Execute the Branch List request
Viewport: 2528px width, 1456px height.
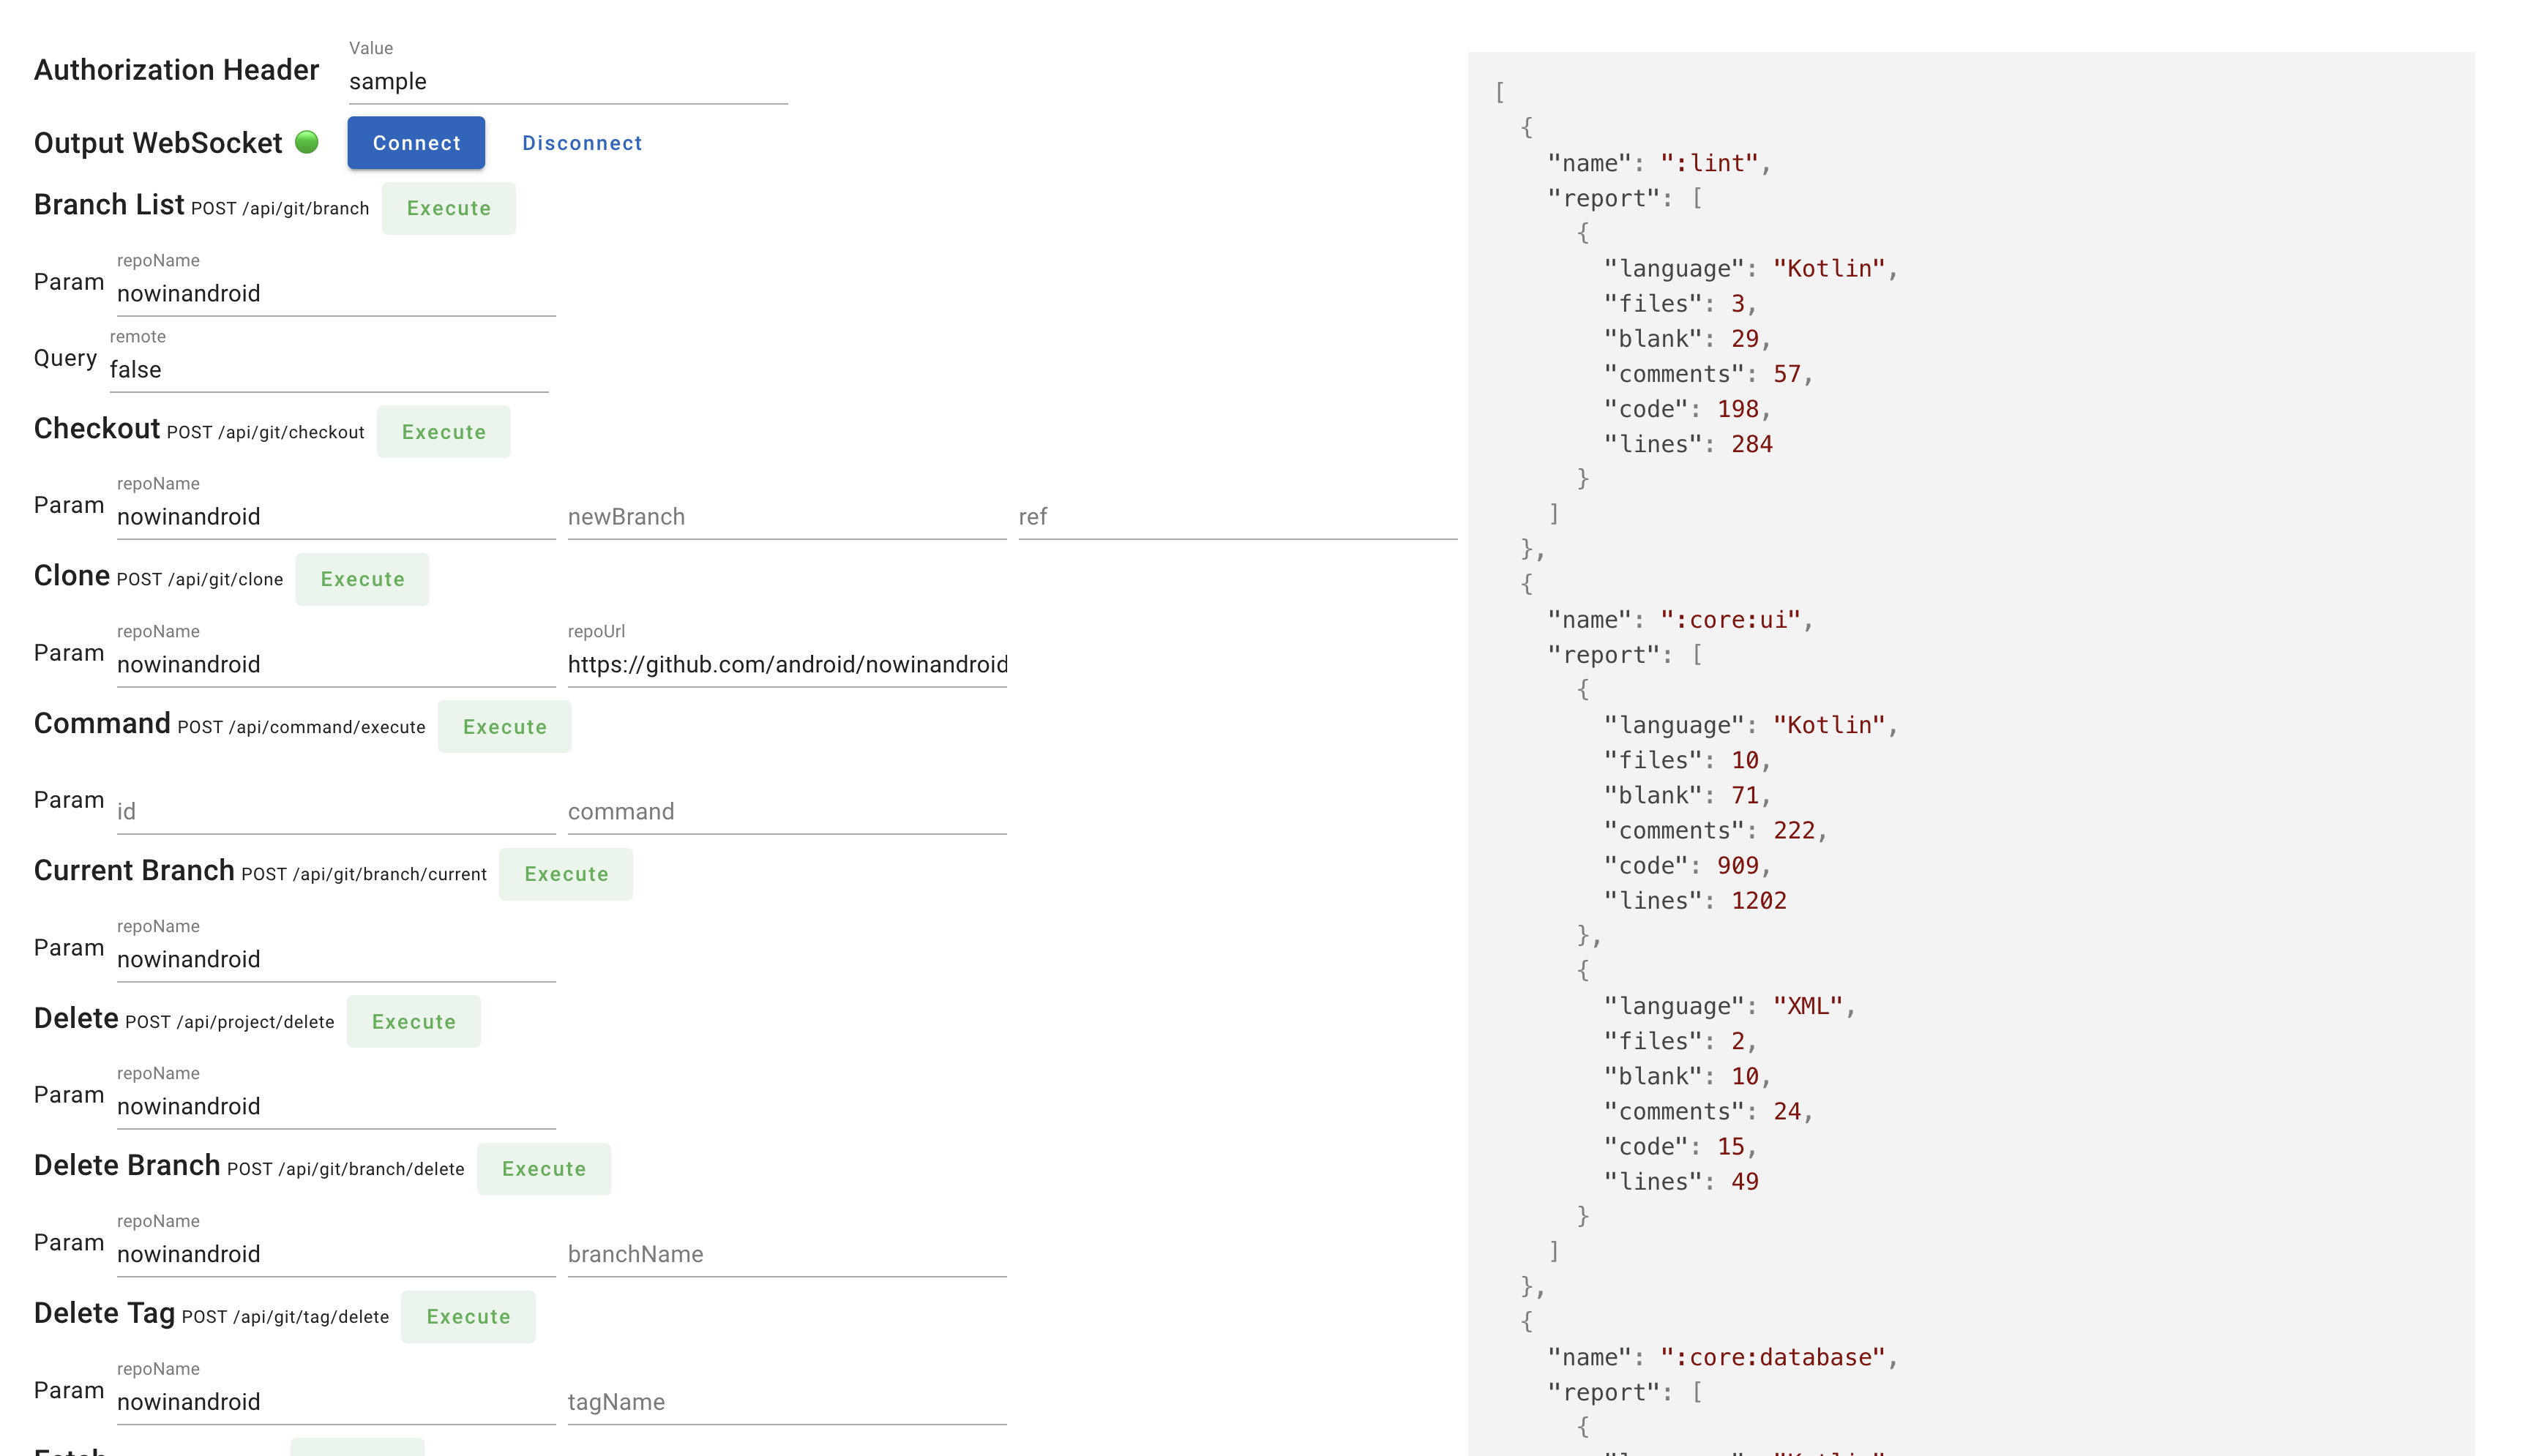[448, 208]
